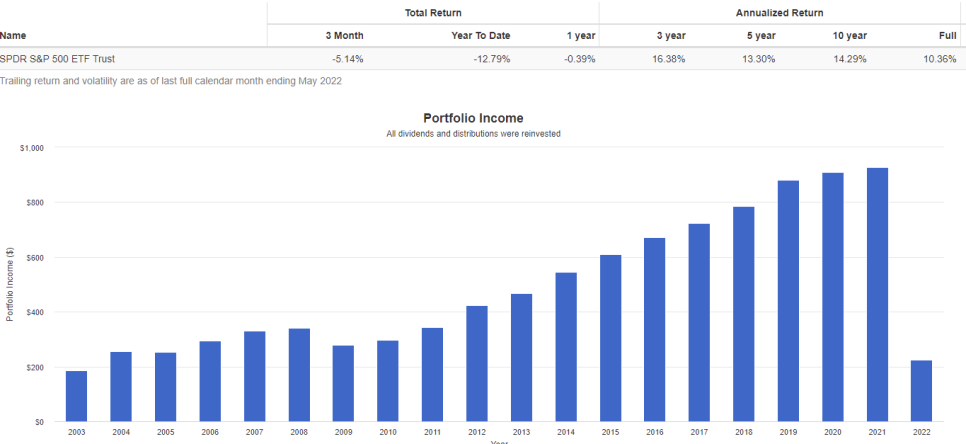The height and width of the screenshot is (444, 966).
Task: Click the 2022 income bar
Action: click(x=922, y=391)
